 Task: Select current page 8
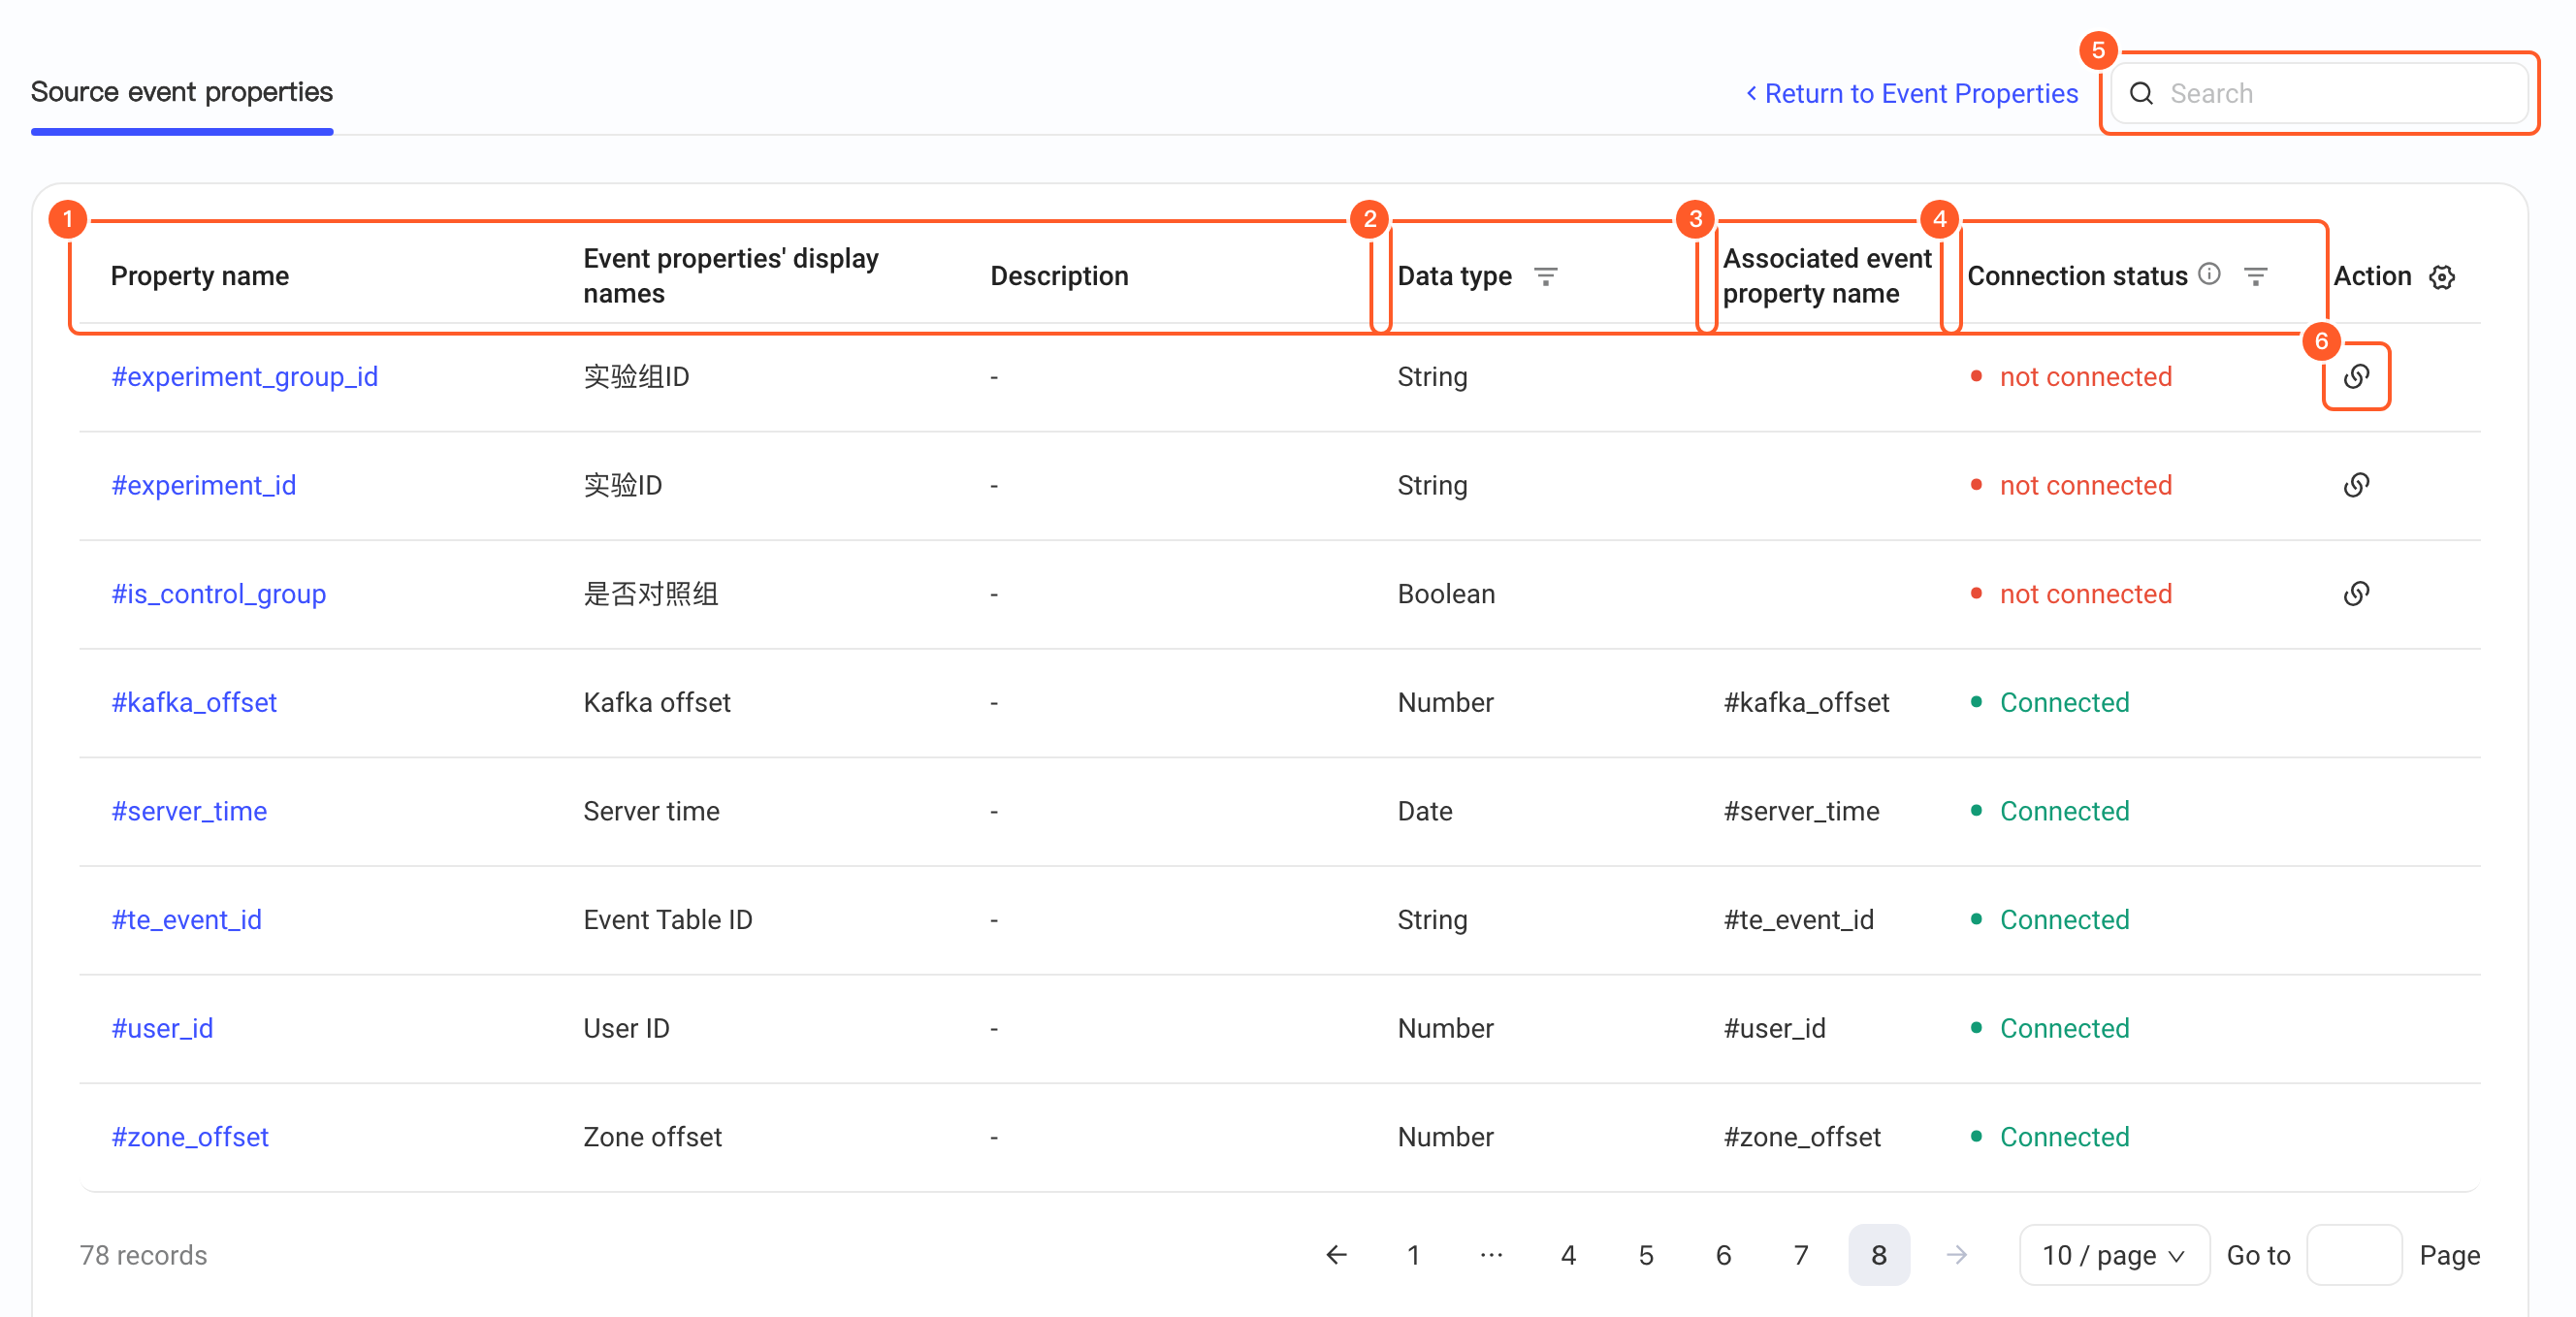click(1879, 1254)
